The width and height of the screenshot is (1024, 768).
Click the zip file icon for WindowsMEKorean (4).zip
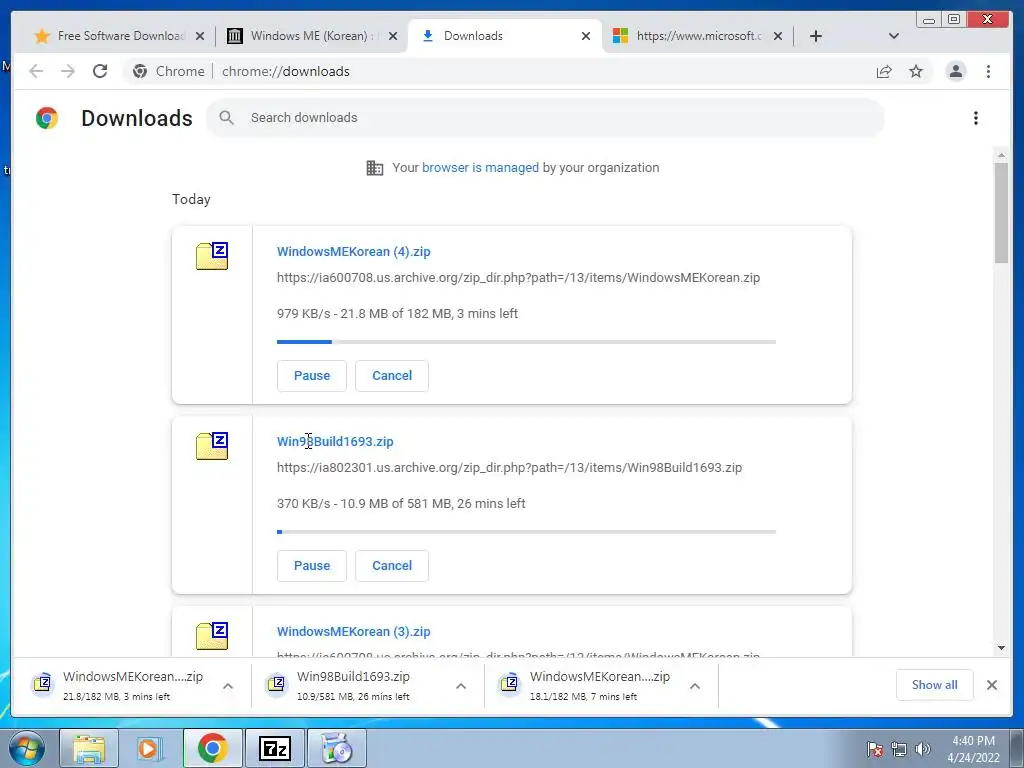(212, 256)
